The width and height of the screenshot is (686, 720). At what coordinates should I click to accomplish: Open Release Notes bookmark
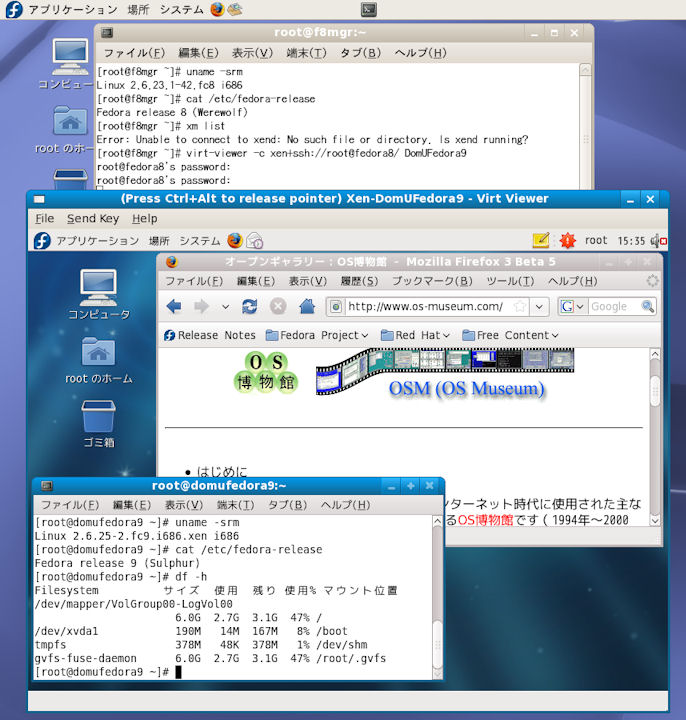[210, 335]
